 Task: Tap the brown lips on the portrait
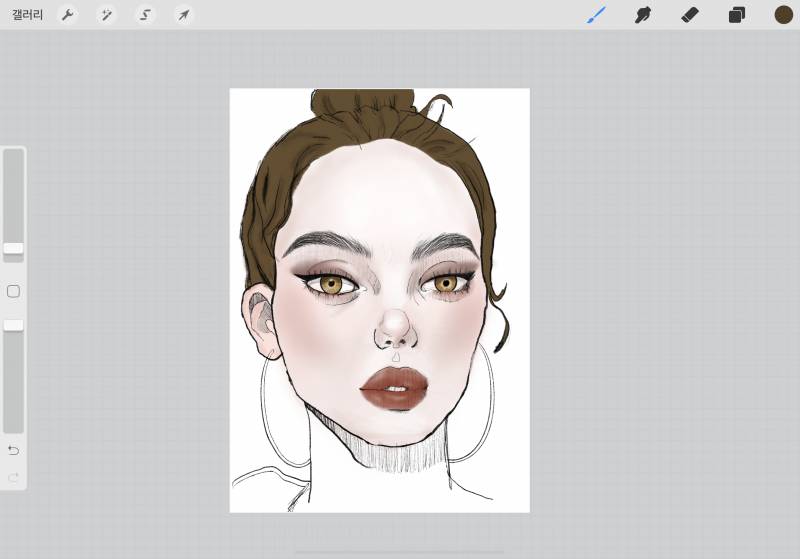(x=396, y=387)
